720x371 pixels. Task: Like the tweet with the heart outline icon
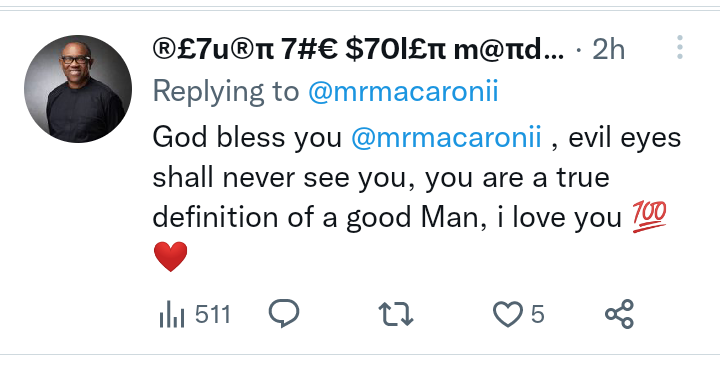click(508, 315)
